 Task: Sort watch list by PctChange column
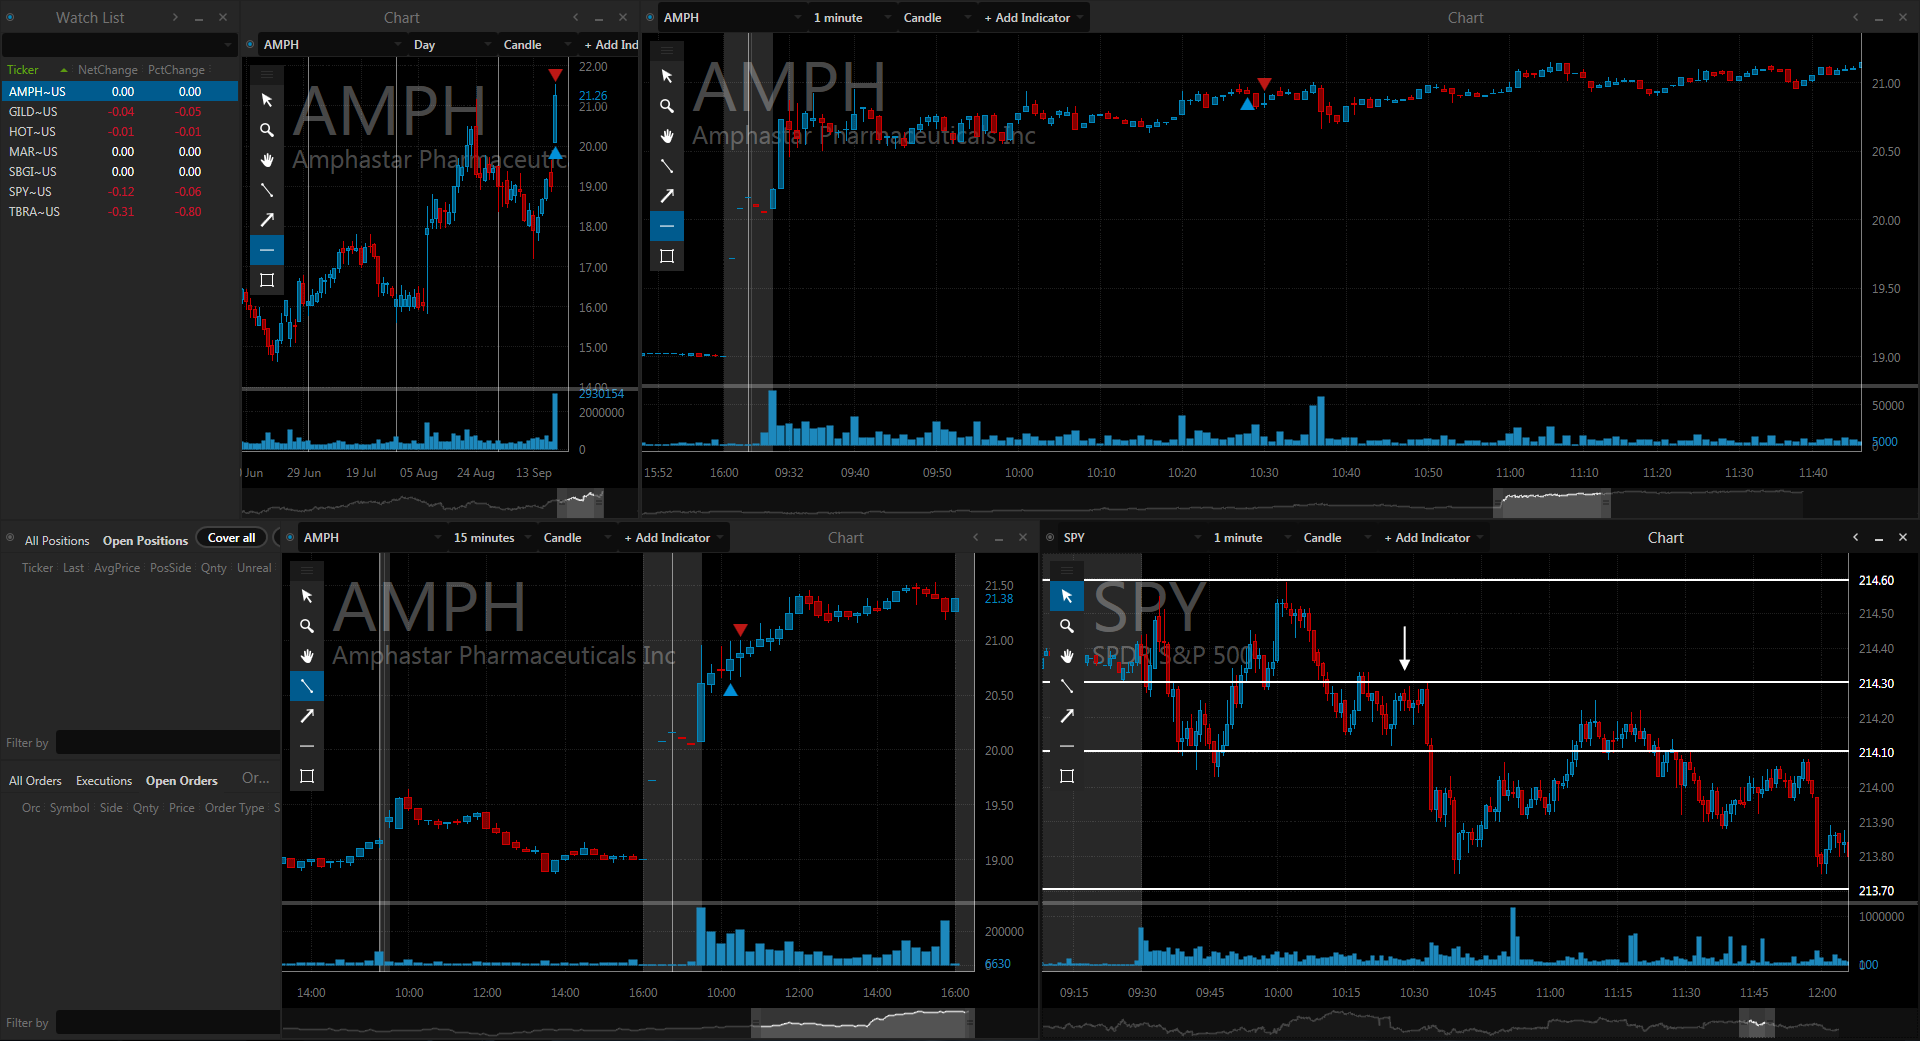176,70
